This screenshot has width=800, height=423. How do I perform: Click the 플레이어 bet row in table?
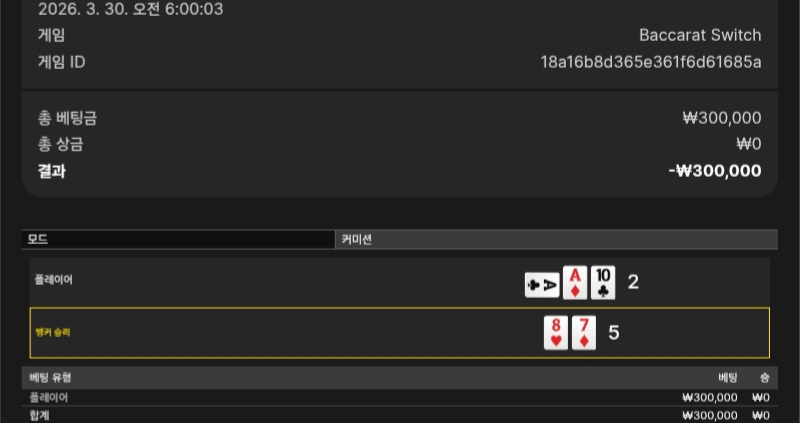(399, 397)
